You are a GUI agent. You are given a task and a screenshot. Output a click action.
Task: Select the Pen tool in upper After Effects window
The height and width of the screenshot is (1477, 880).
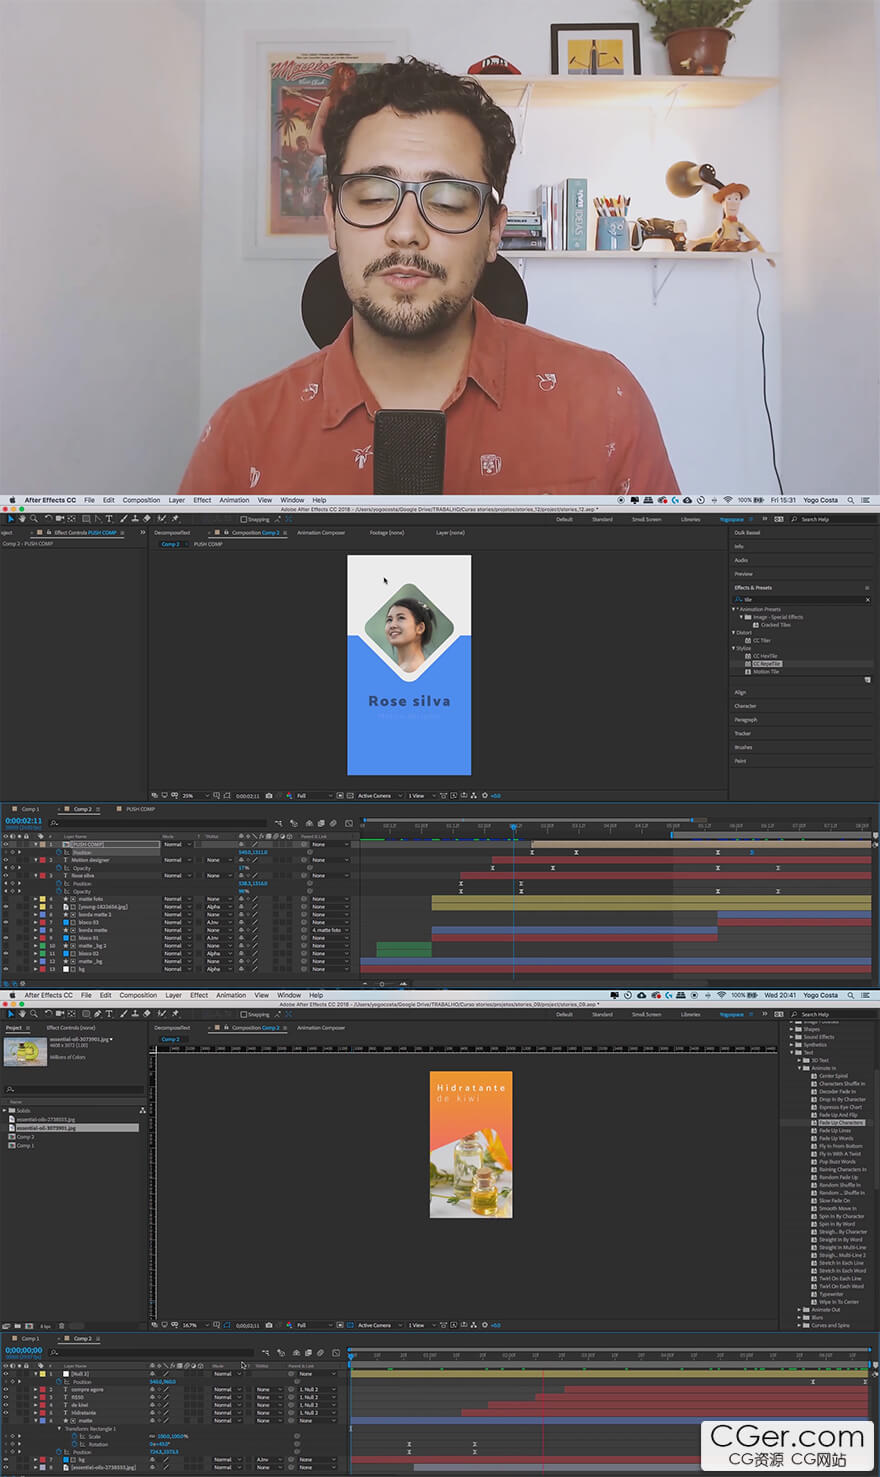coord(98,519)
